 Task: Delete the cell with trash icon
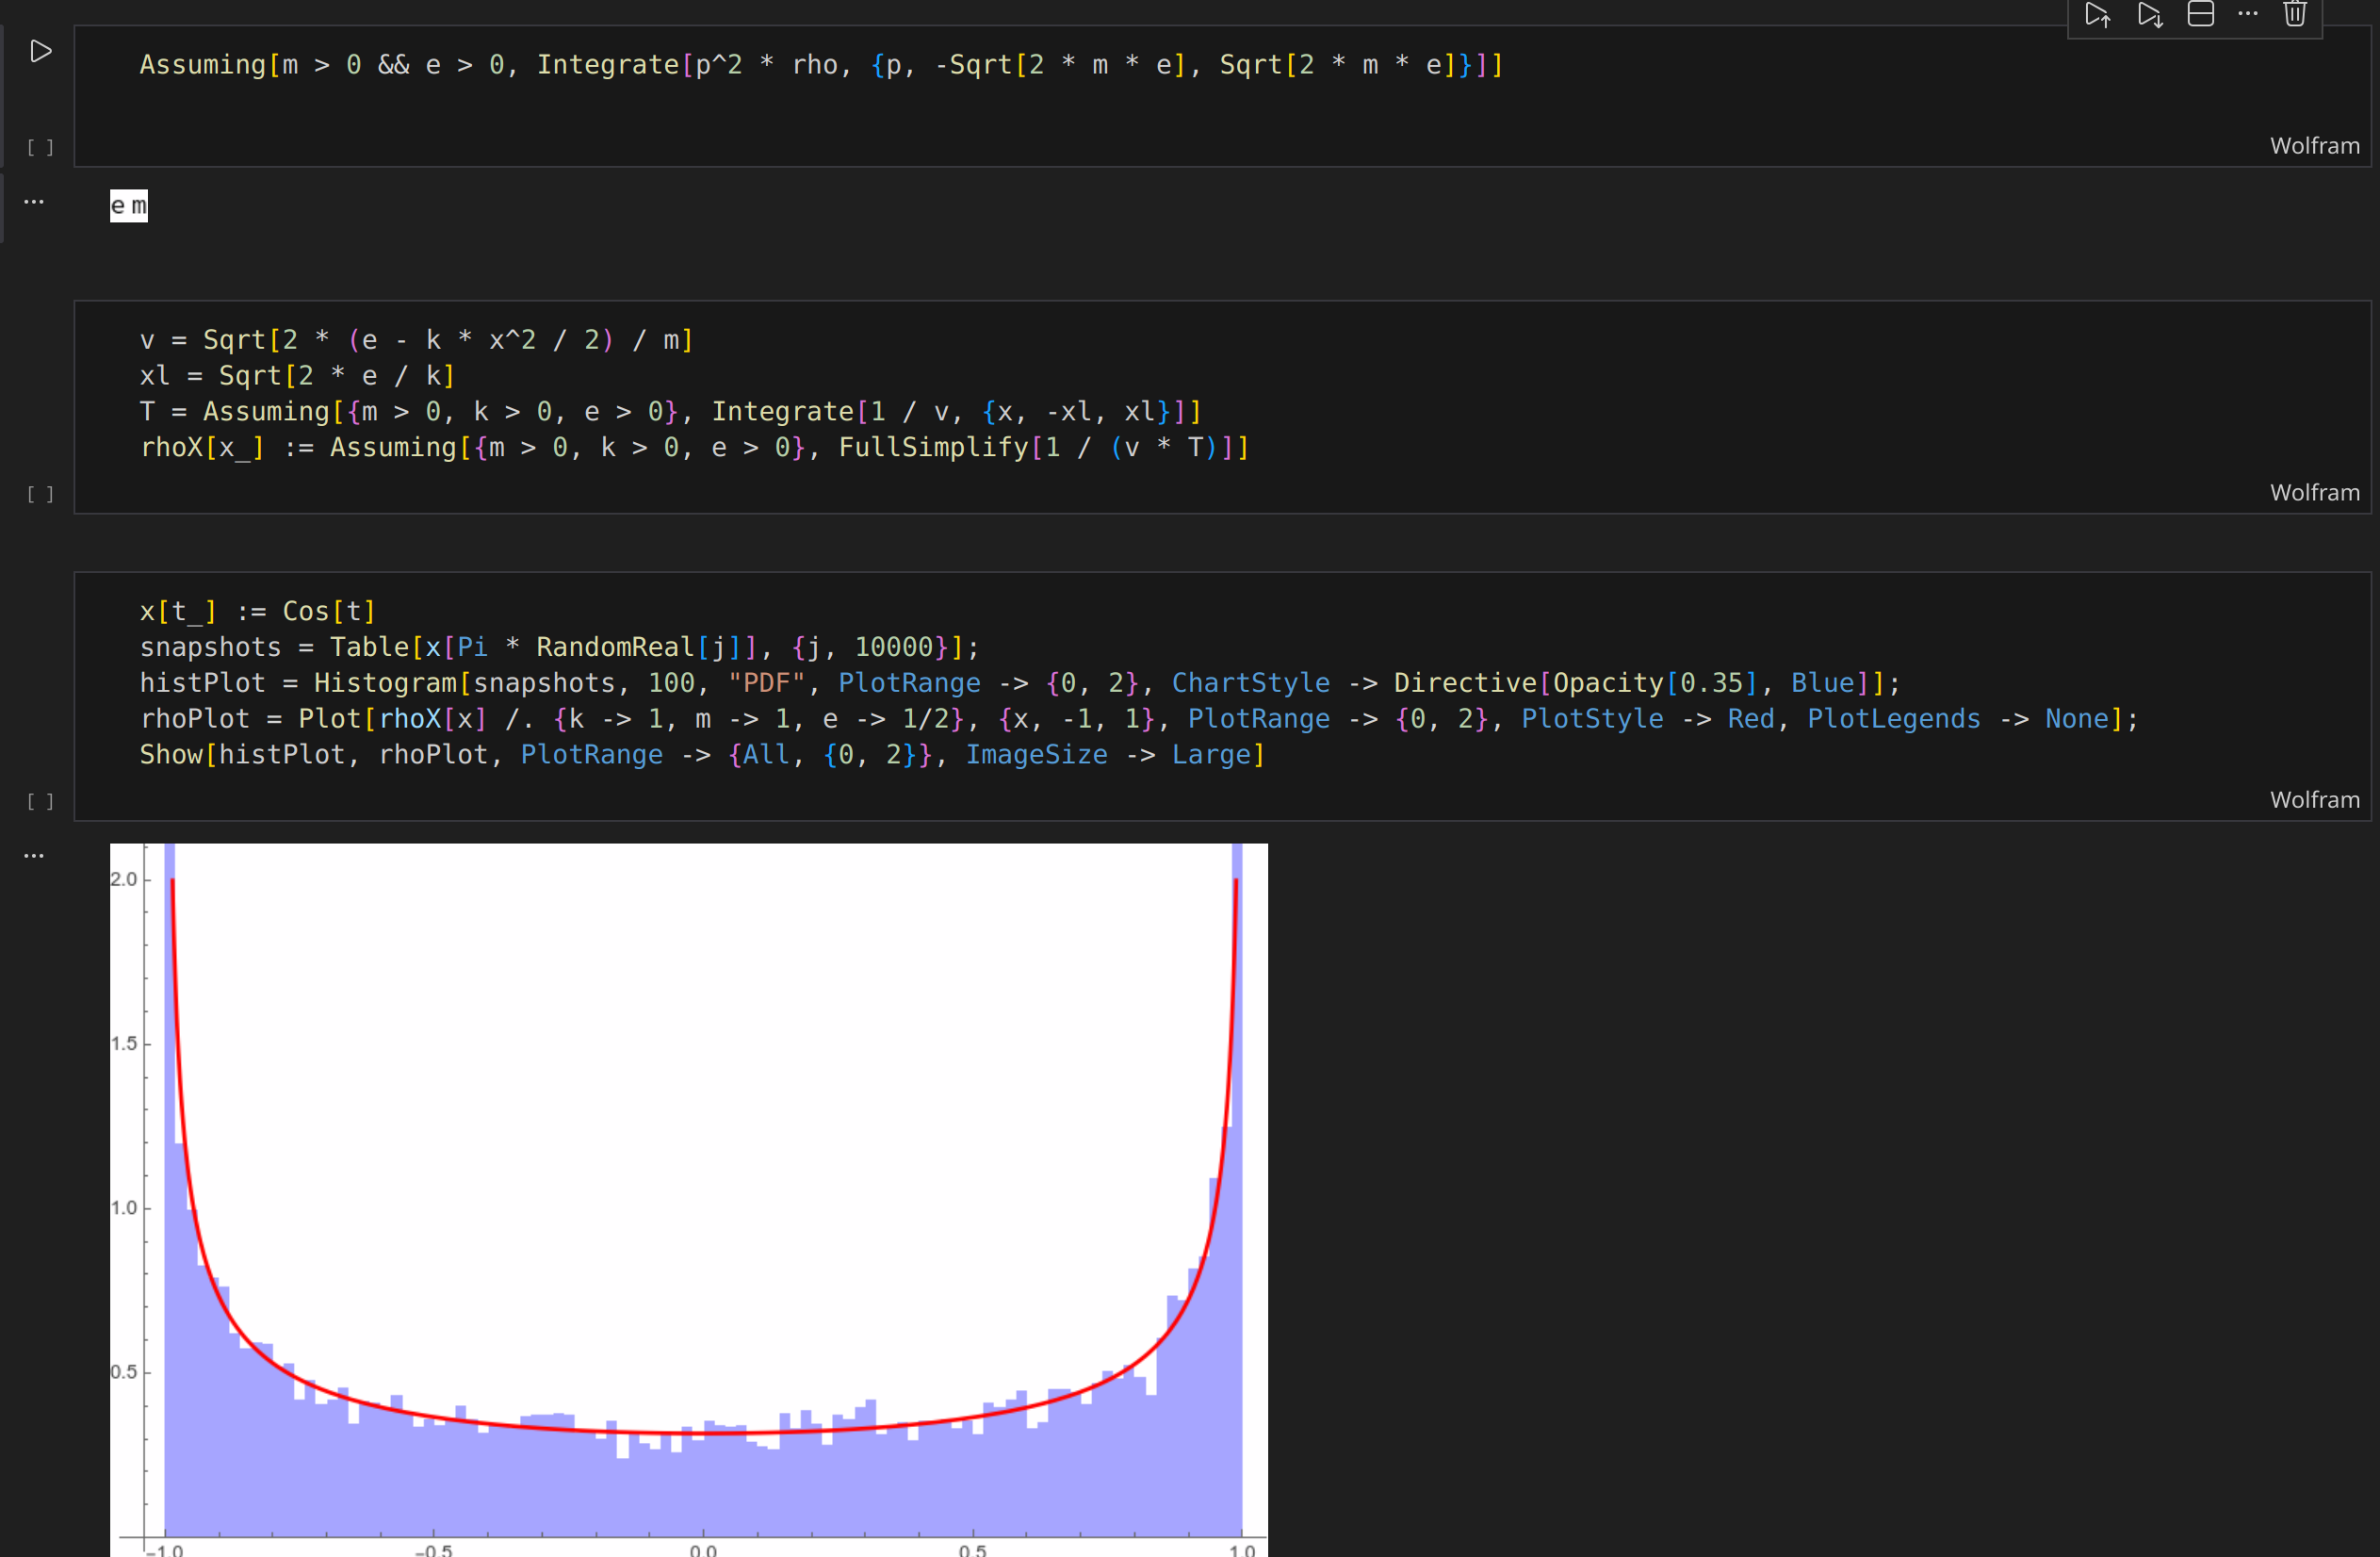coord(2295,15)
